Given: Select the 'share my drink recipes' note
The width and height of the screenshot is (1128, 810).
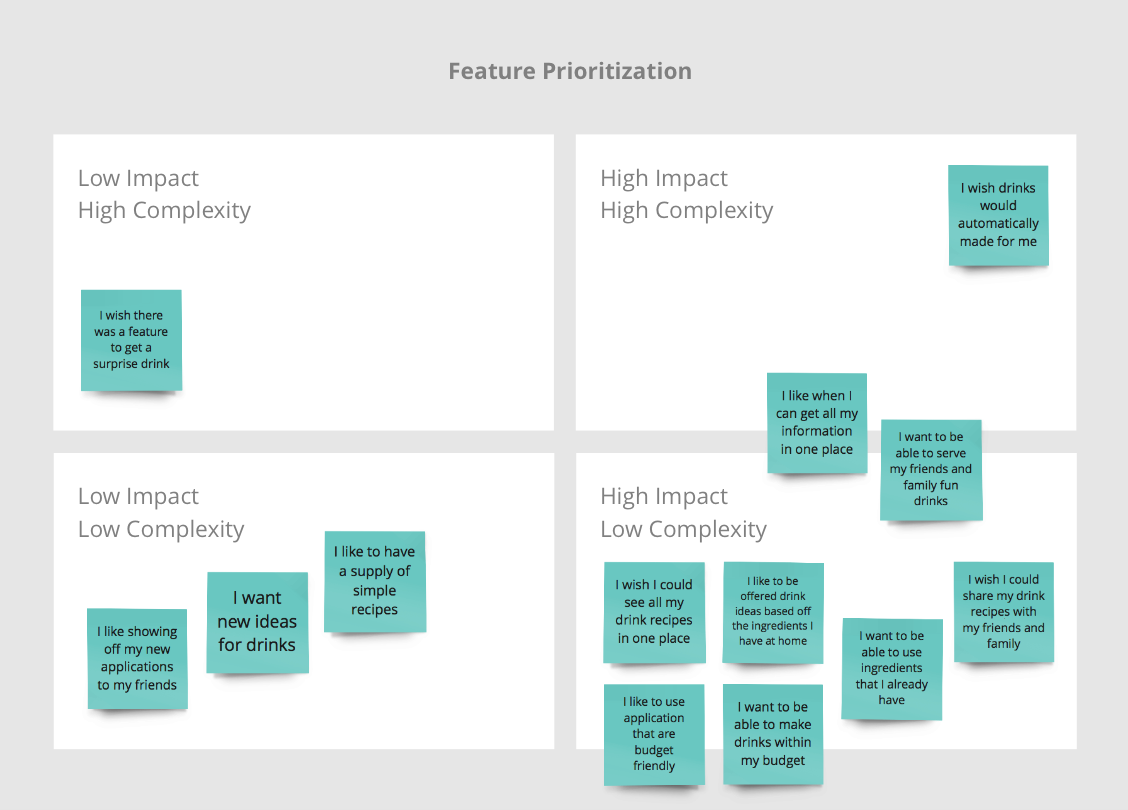Looking at the screenshot, I should click(1003, 611).
